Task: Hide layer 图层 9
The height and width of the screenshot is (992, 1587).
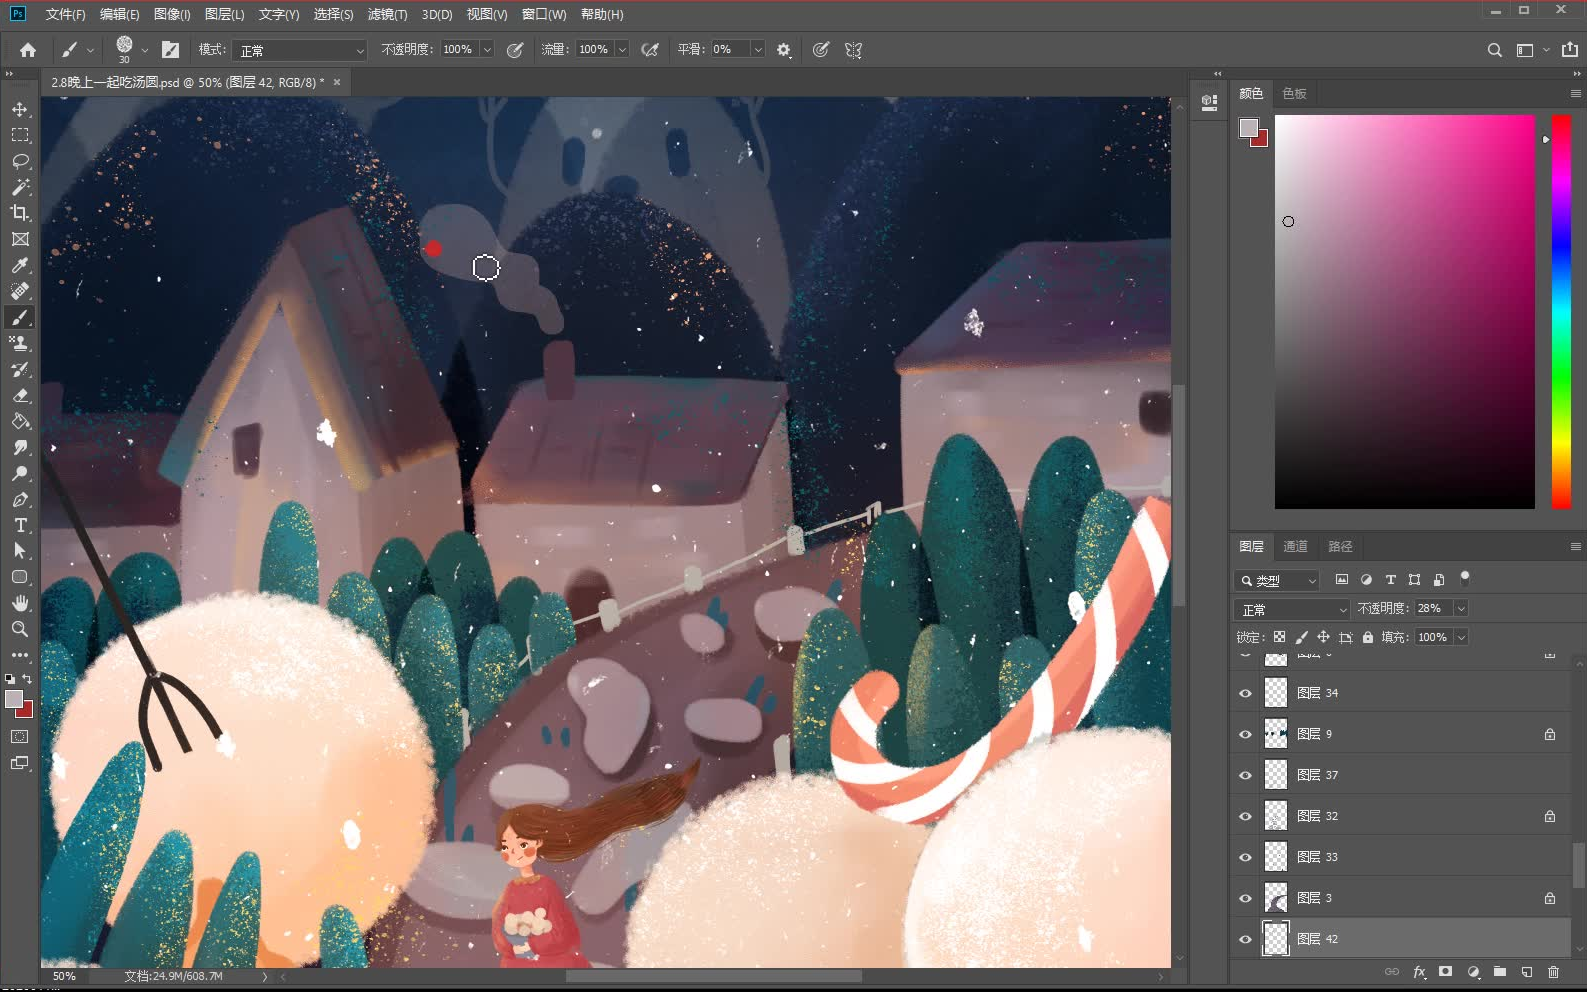Action: tap(1245, 734)
